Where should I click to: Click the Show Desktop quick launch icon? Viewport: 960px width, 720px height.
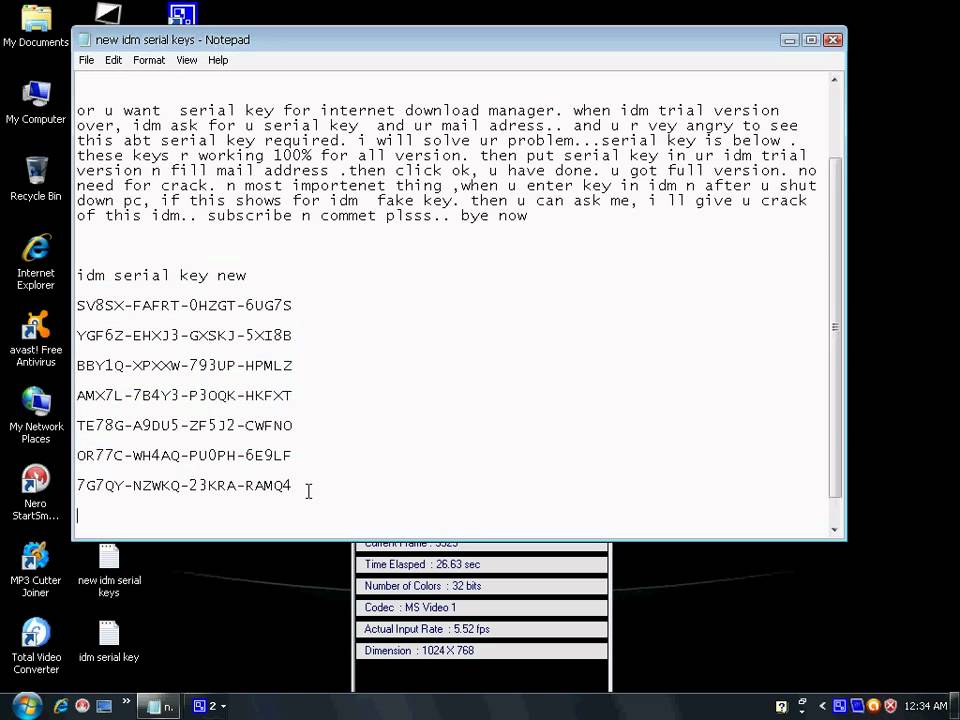pos(104,706)
